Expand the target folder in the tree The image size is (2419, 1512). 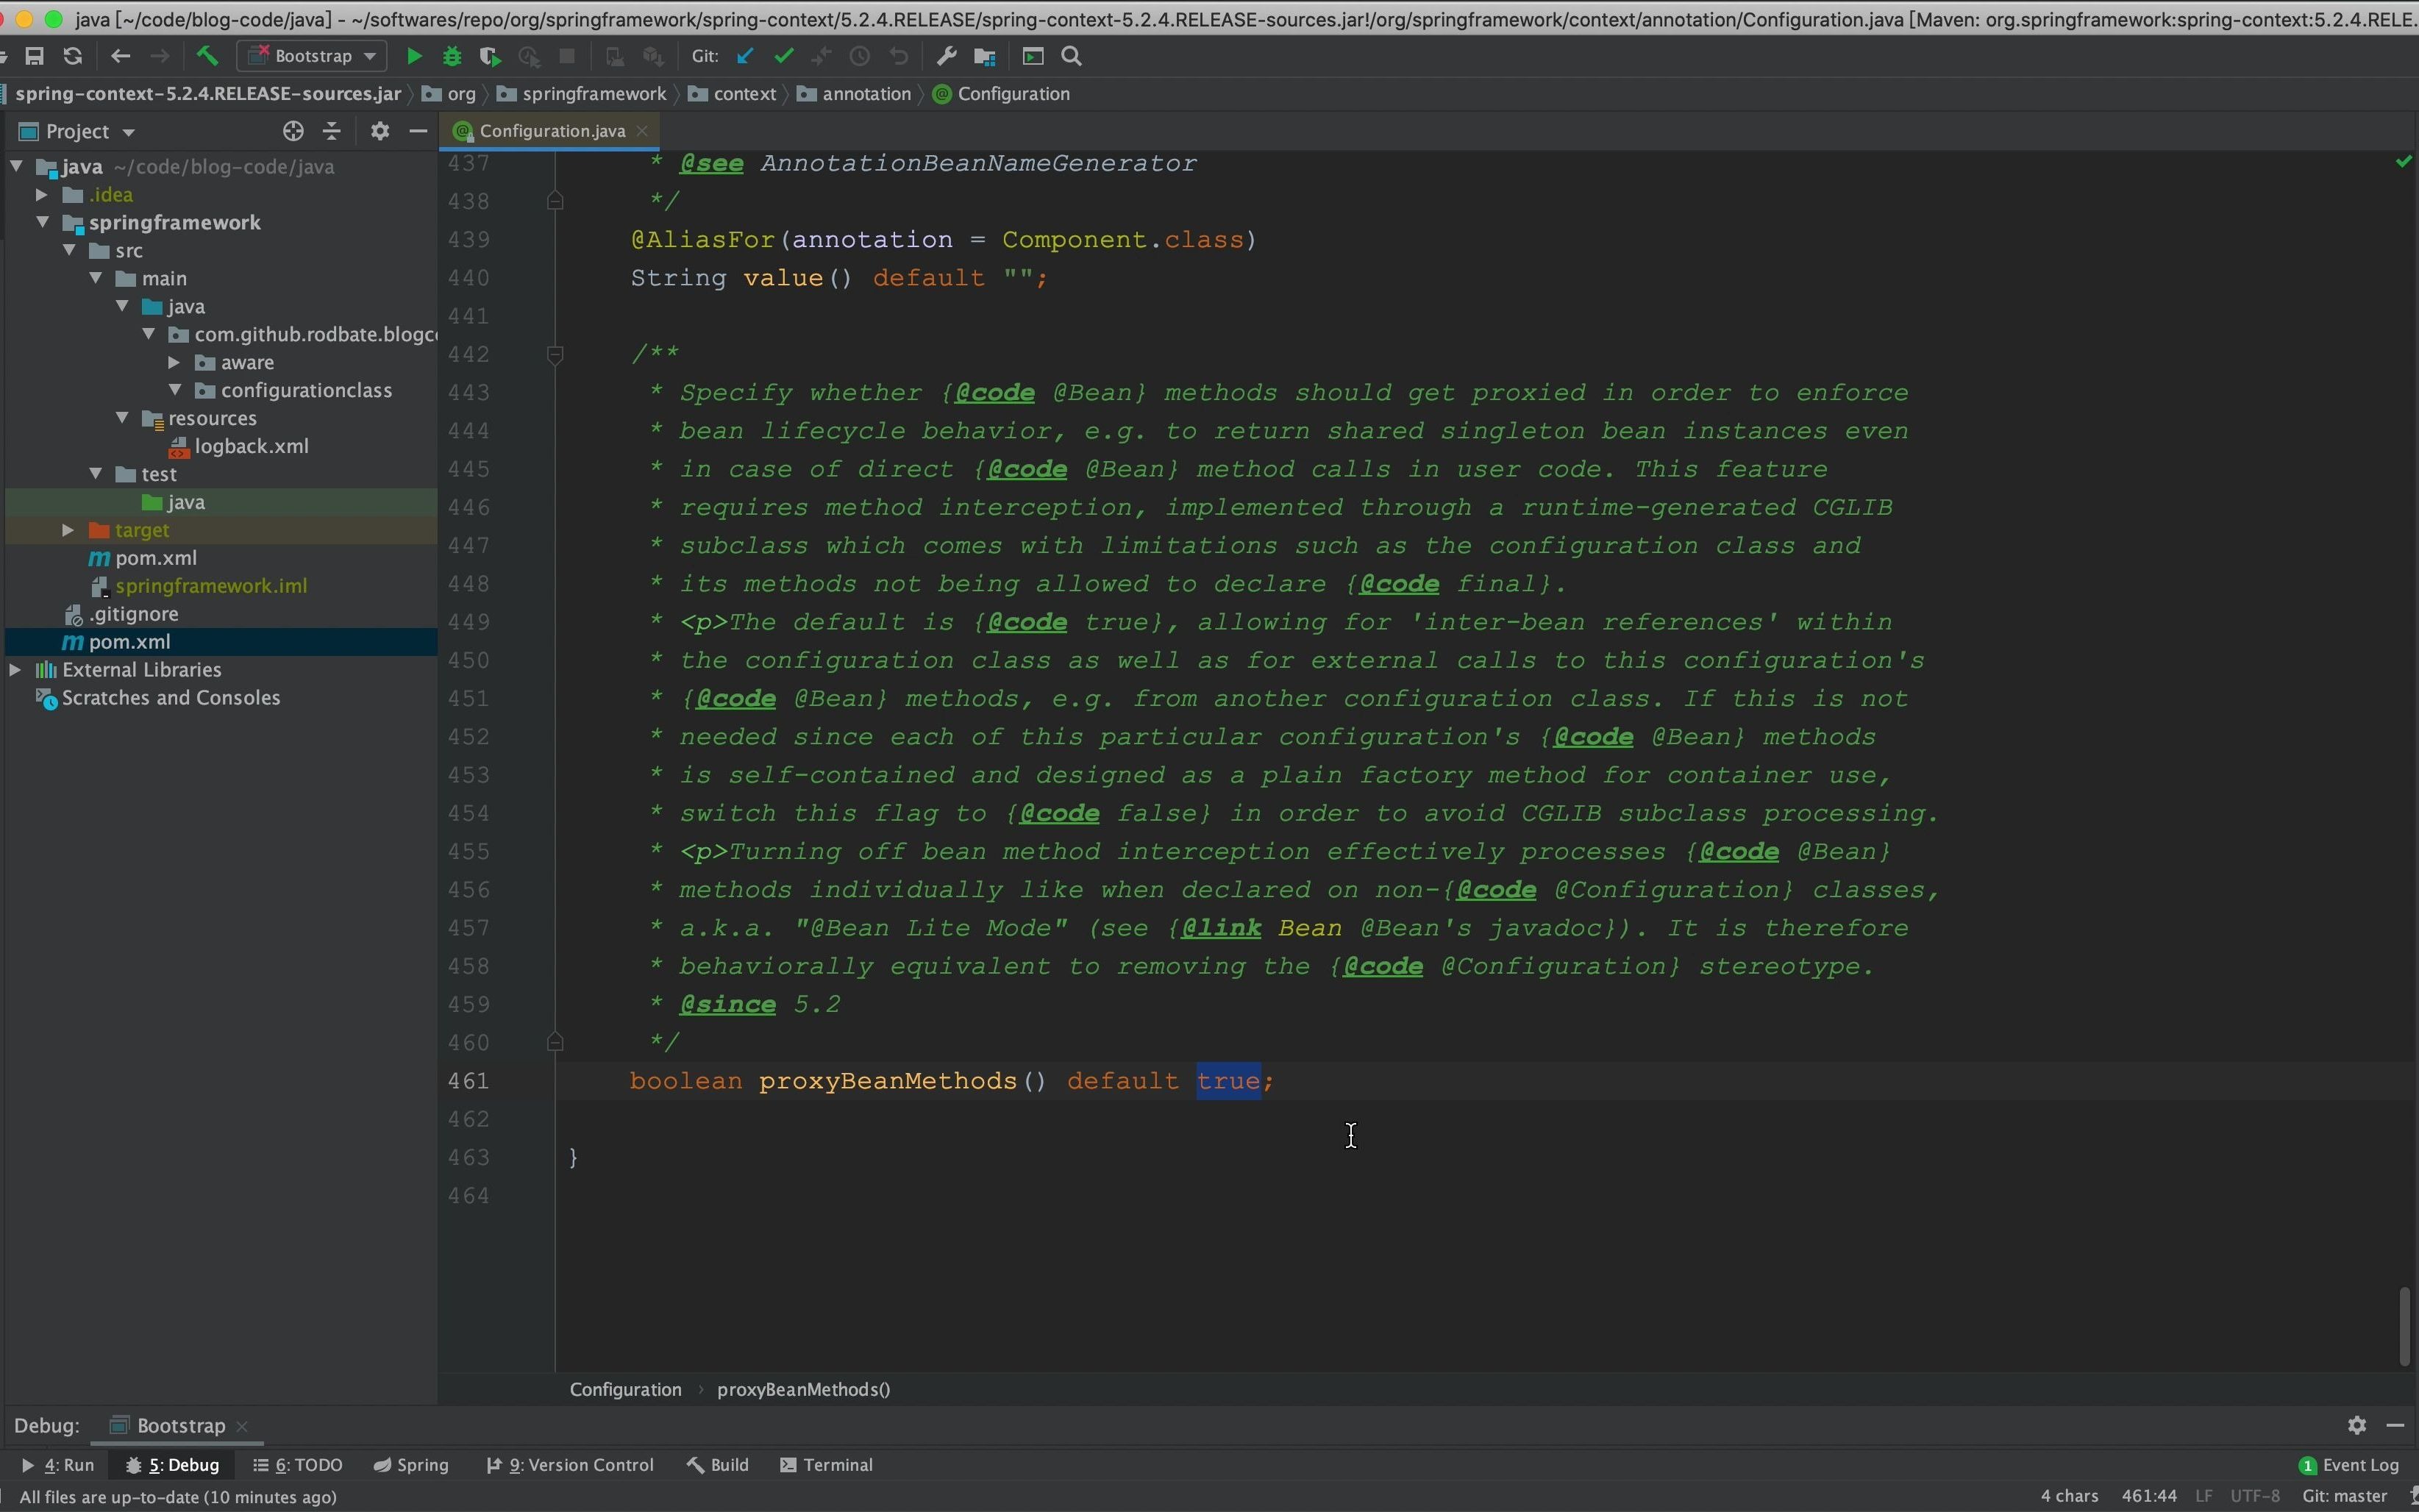[68, 530]
